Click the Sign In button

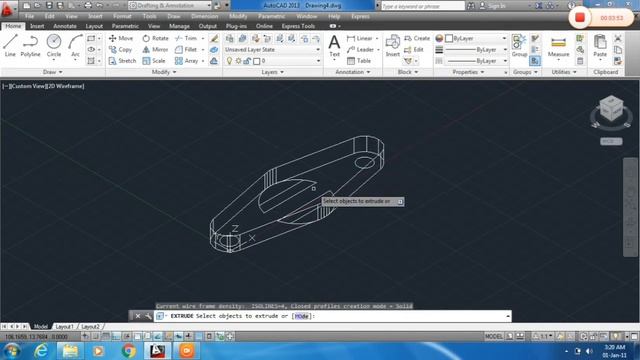492,6
